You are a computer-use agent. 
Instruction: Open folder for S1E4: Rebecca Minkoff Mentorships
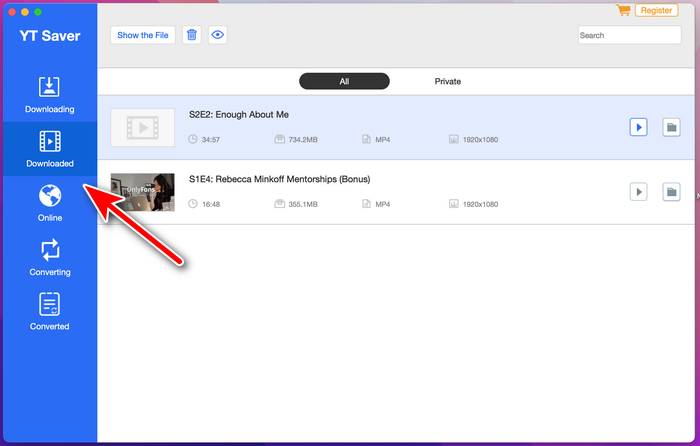671,192
